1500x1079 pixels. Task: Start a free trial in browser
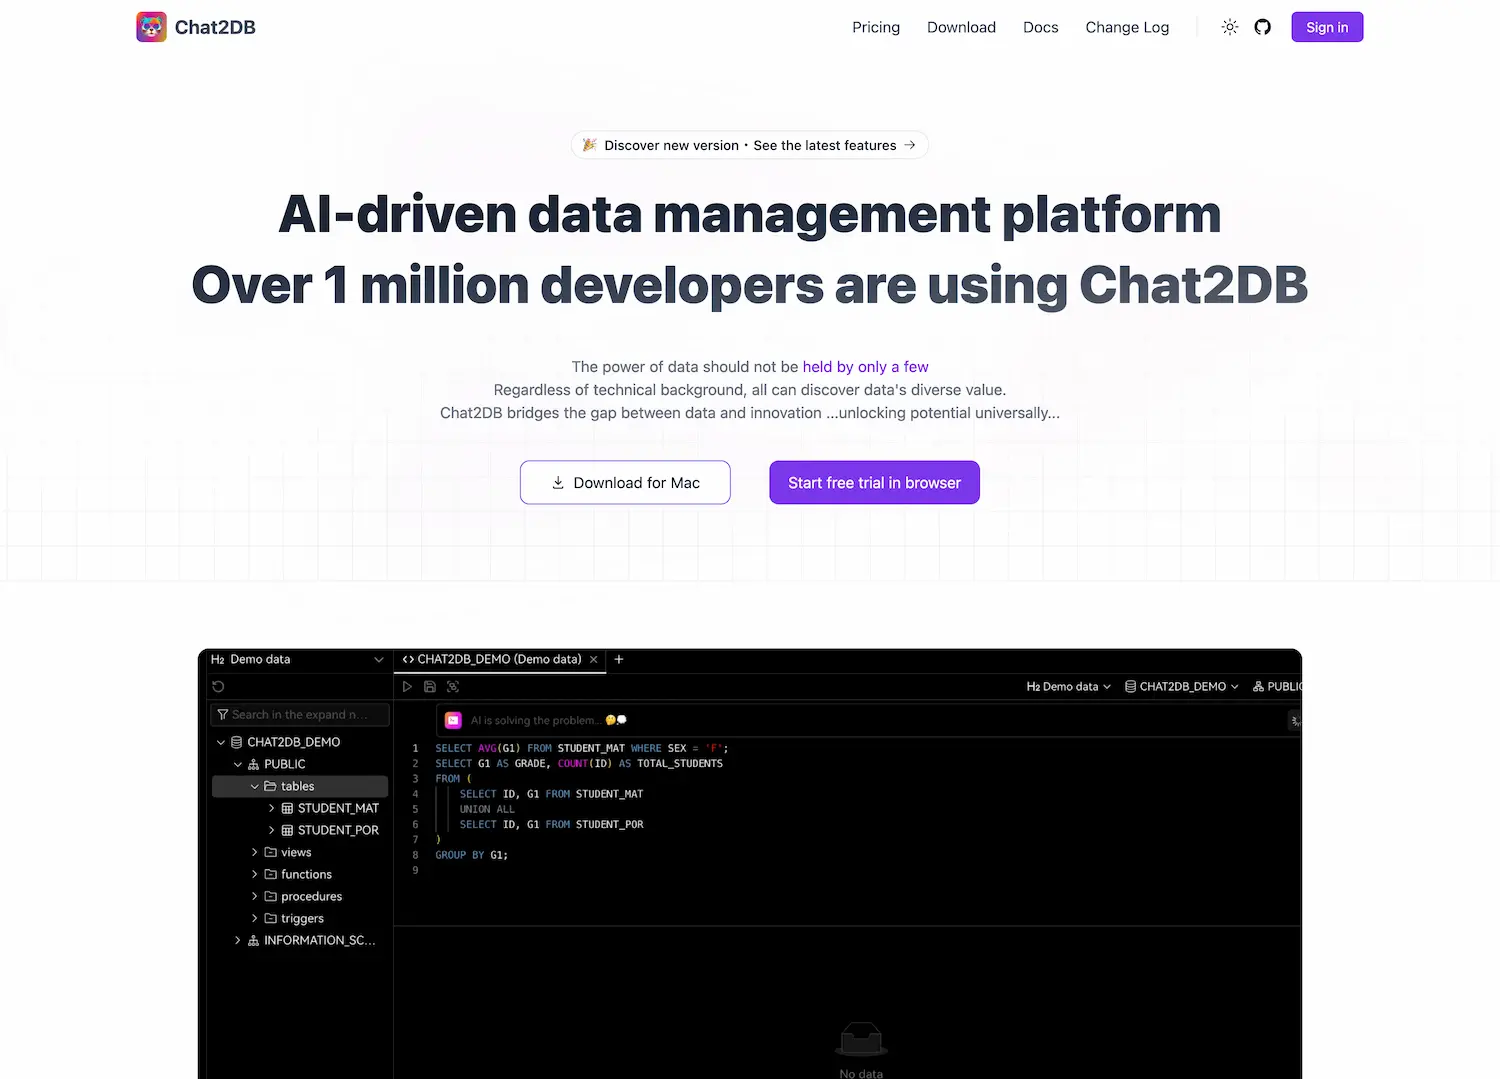click(873, 482)
